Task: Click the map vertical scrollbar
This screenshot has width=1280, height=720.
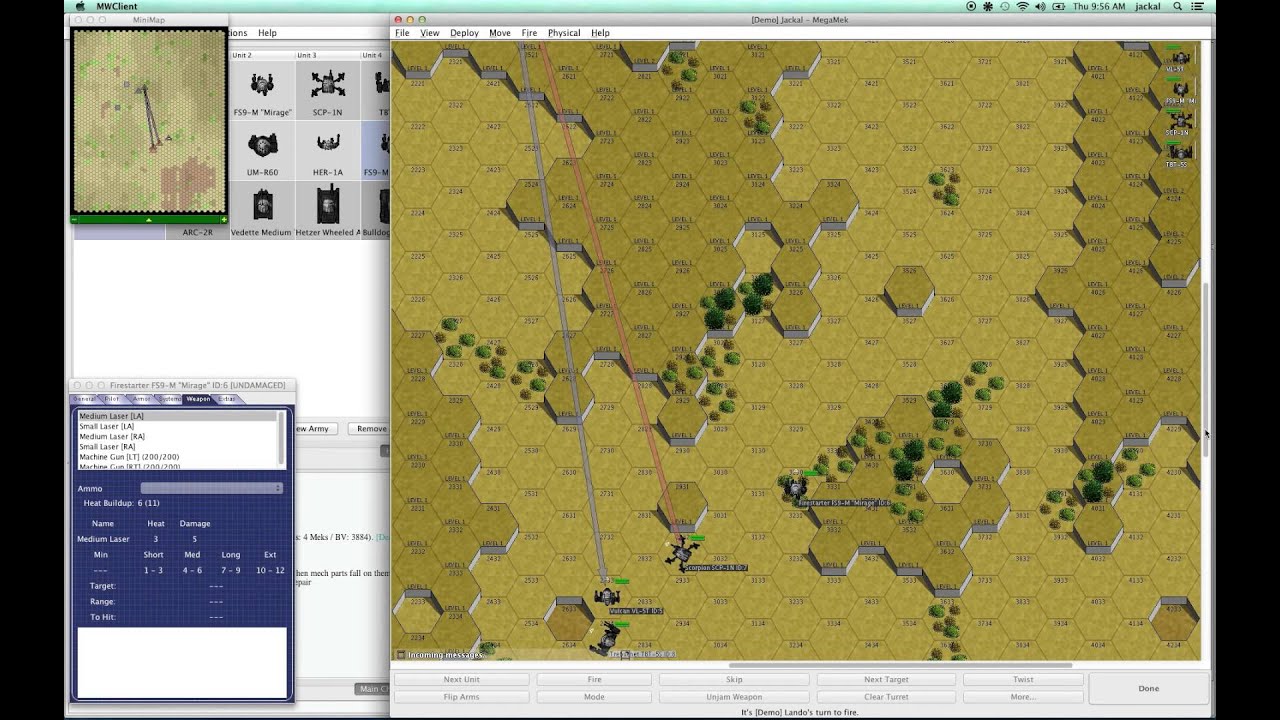Action: point(1208,370)
